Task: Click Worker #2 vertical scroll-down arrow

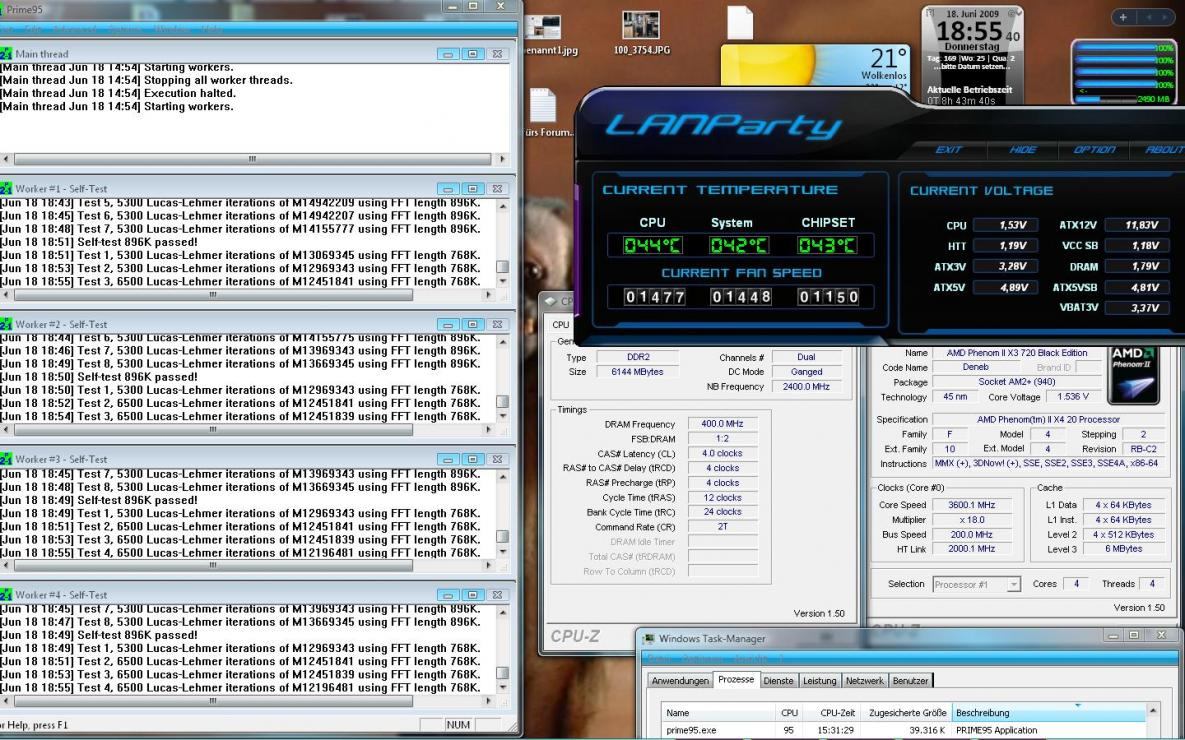Action: point(503,416)
